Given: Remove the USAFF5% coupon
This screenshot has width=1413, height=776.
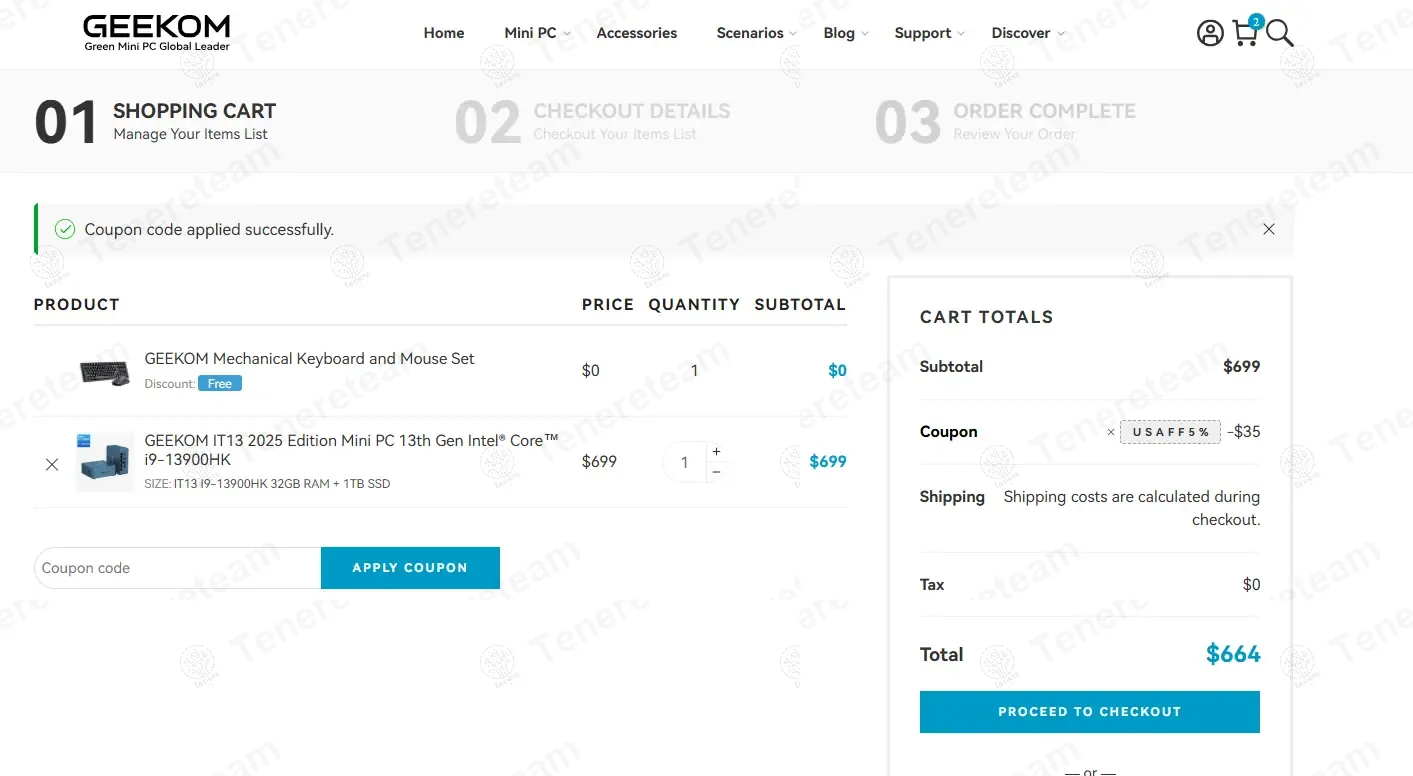Looking at the screenshot, I should click(x=1111, y=432).
